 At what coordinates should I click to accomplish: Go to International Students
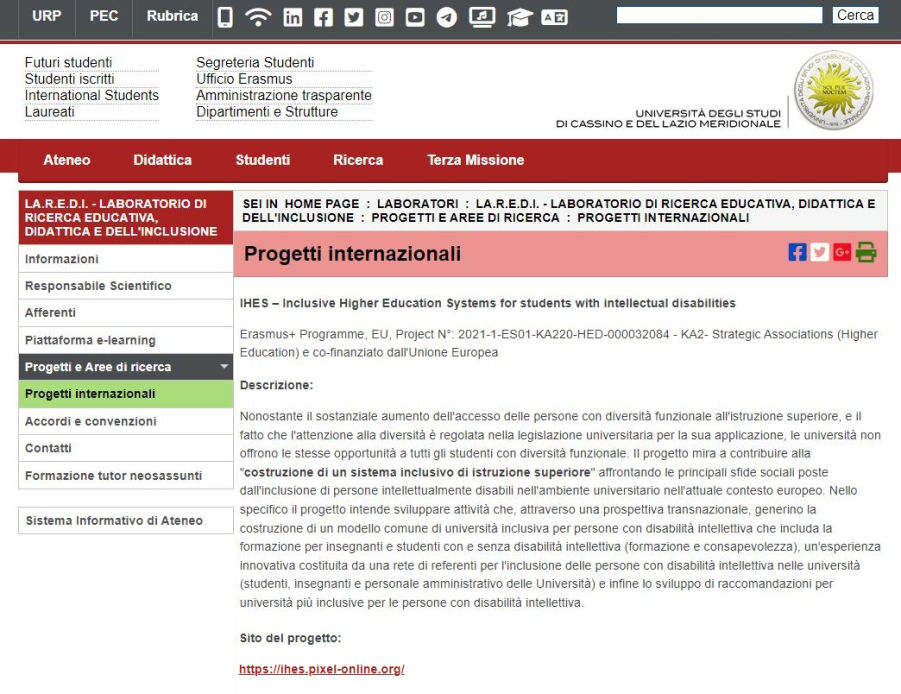[x=91, y=95]
